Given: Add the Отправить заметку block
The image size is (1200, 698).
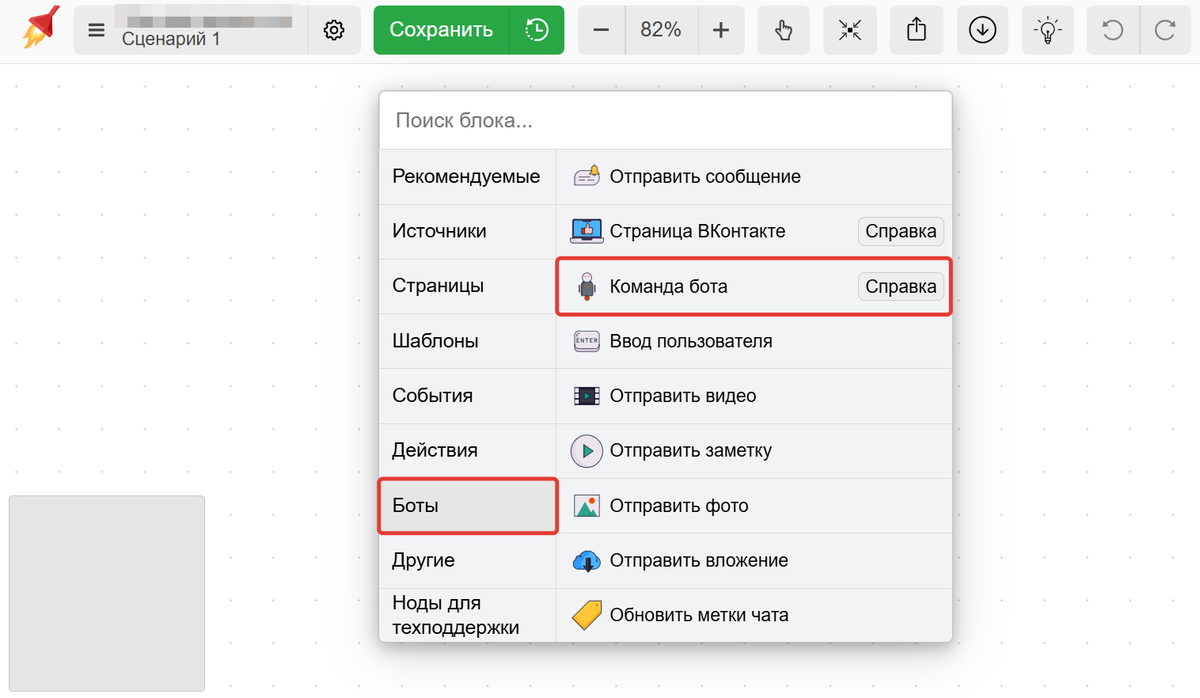Looking at the screenshot, I should pos(754,451).
